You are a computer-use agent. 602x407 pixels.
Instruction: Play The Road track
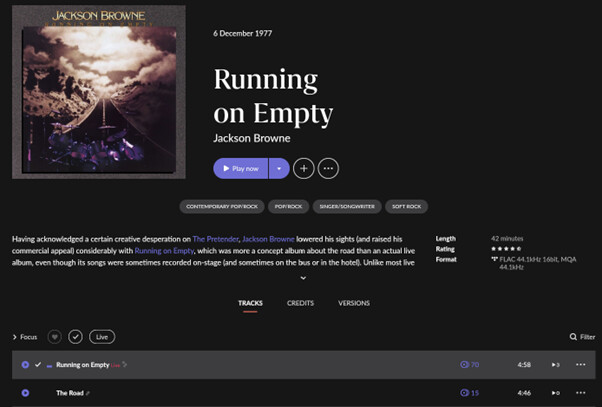point(25,393)
